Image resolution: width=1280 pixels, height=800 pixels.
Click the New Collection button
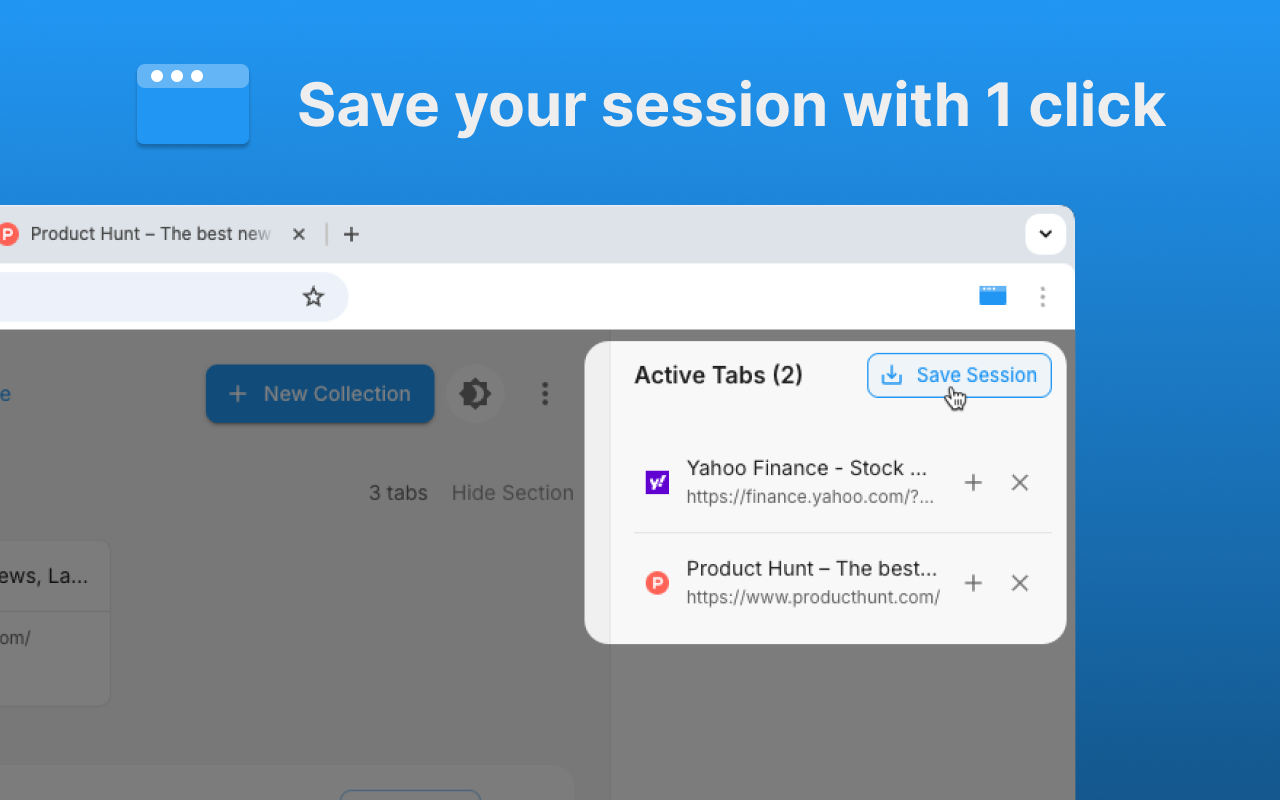coord(319,393)
